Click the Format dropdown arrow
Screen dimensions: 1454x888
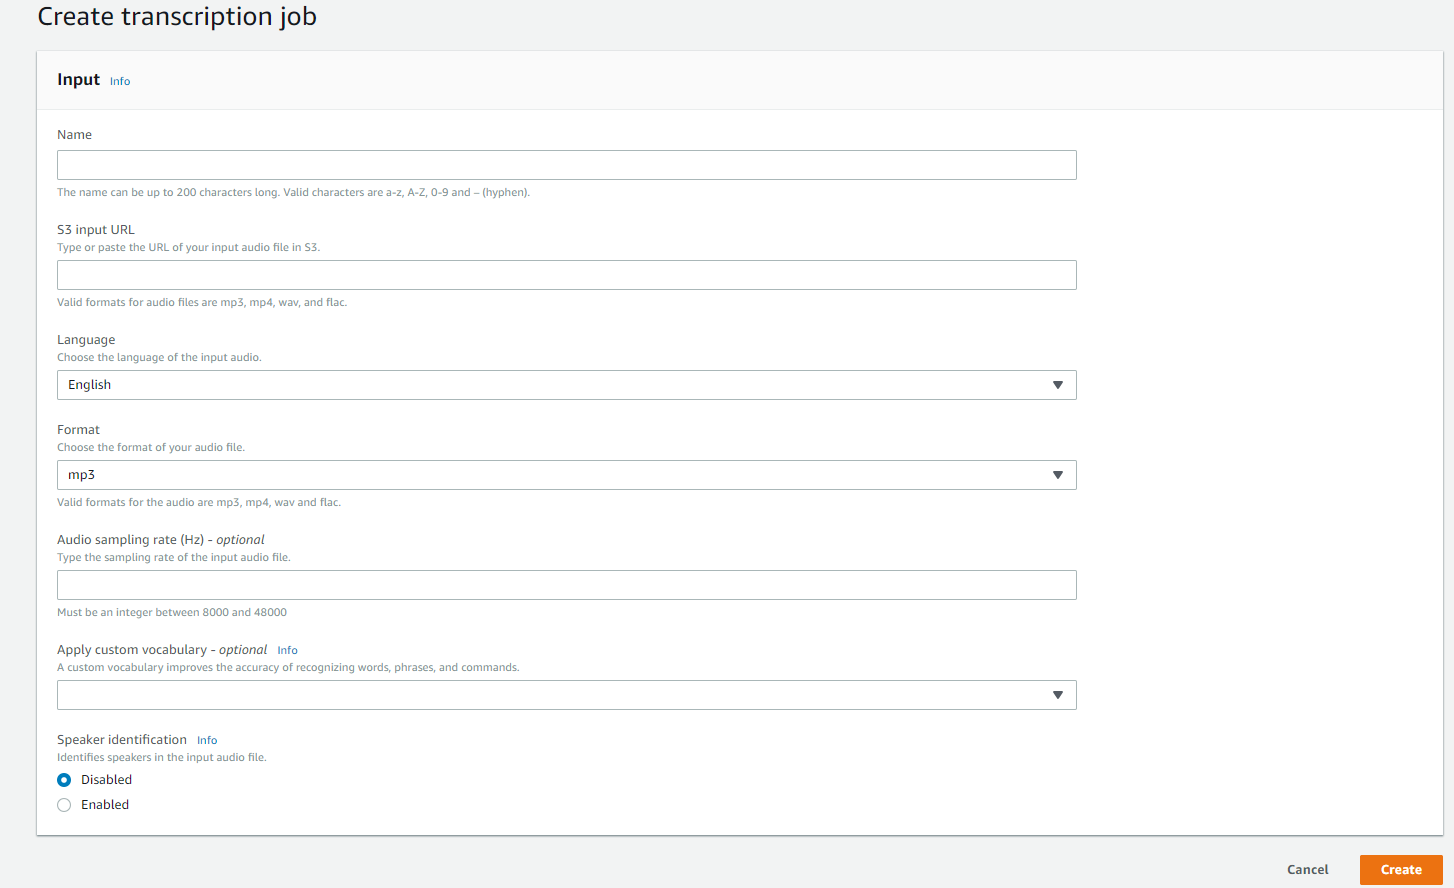coord(1058,475)
